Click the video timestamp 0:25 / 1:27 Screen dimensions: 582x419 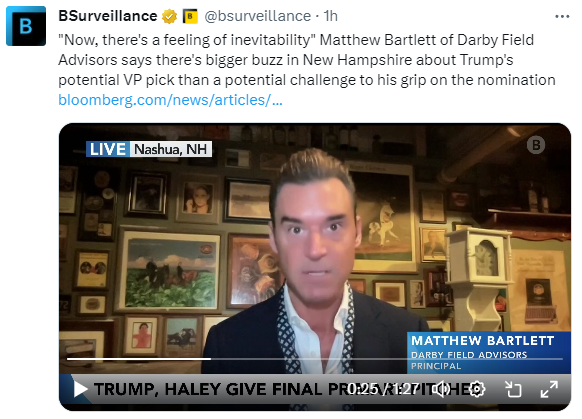(384, 389)
